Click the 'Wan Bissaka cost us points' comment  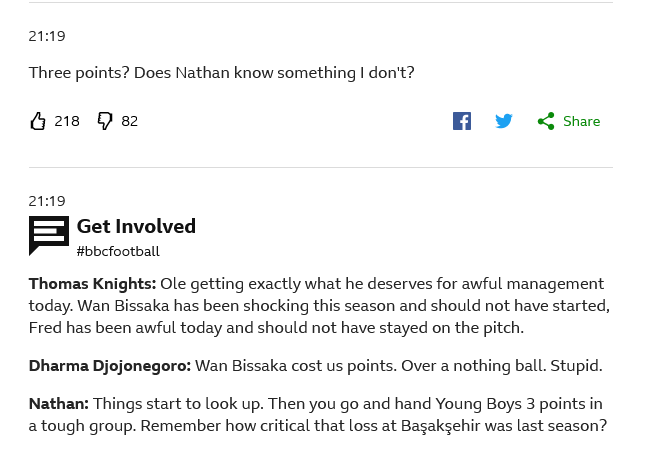coord(398,366)
